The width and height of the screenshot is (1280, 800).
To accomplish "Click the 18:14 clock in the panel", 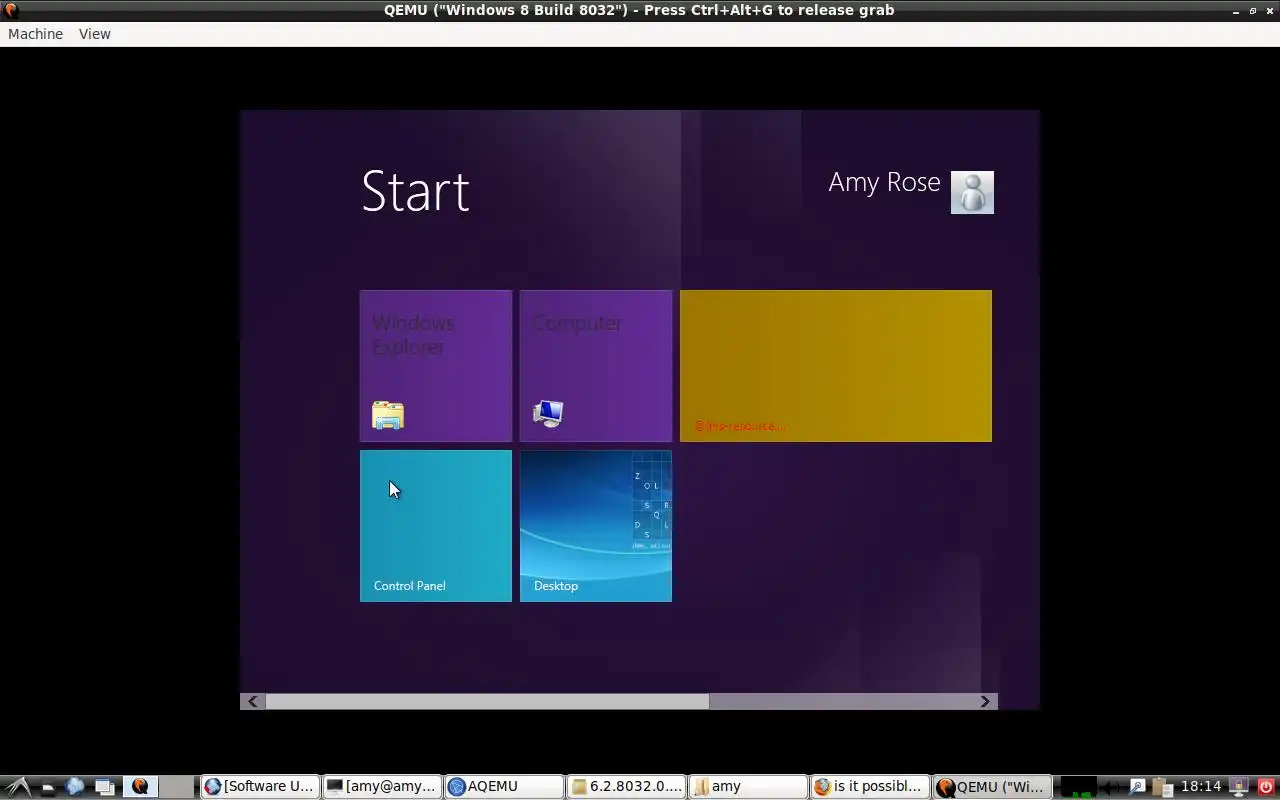I will pyautogui.click(x=1201, y=787).
